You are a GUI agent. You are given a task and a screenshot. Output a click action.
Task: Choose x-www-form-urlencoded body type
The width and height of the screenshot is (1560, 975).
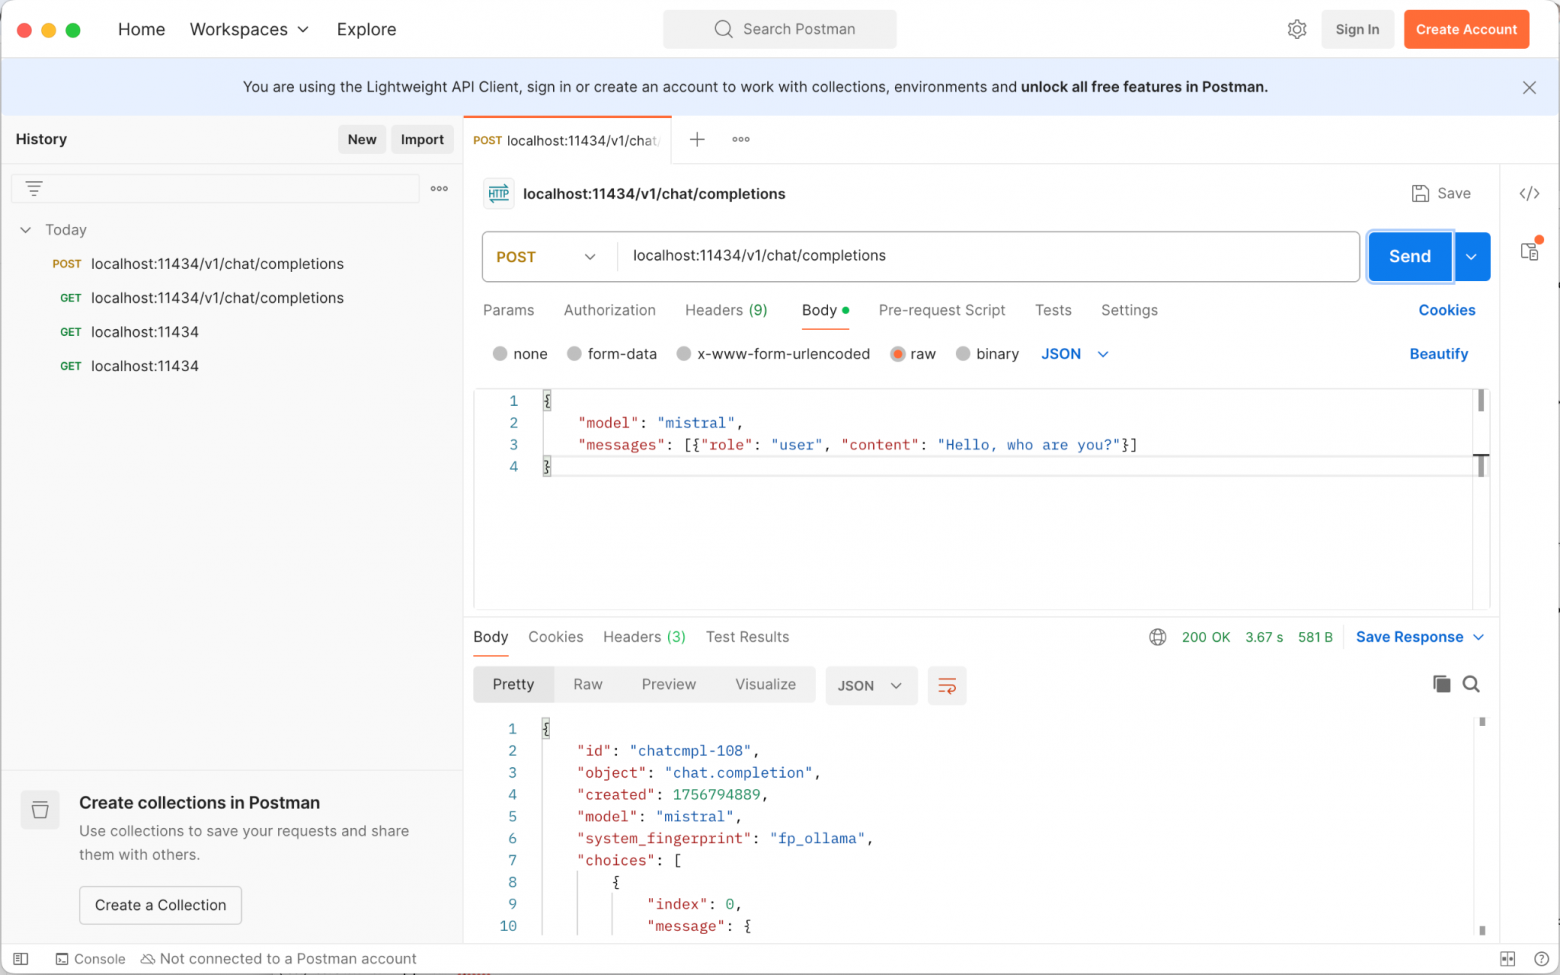(x=684, y=354)
